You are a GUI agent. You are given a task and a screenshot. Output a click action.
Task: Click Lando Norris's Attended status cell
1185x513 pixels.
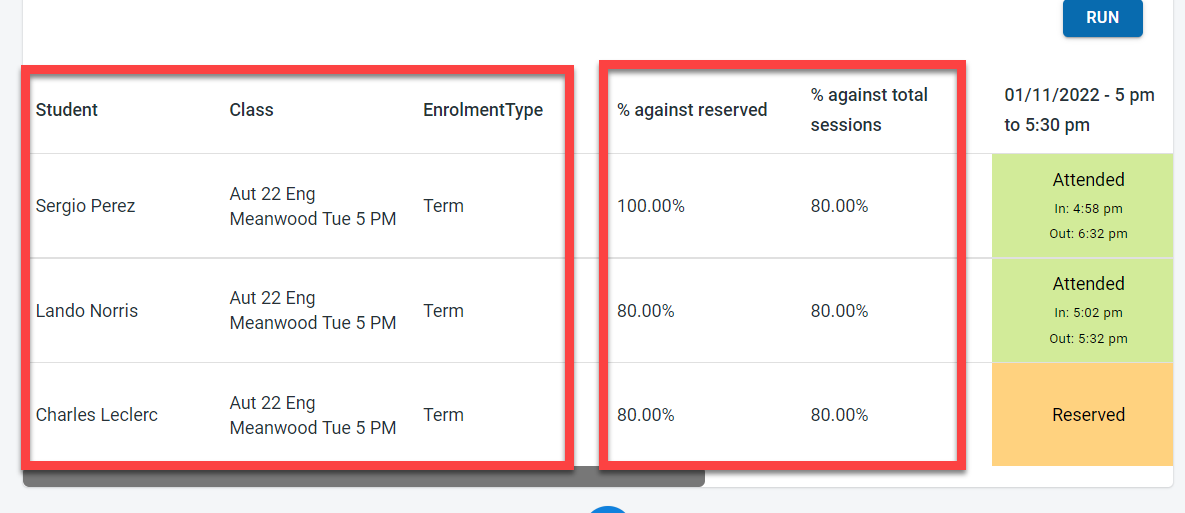click(x=1082, y=310)
